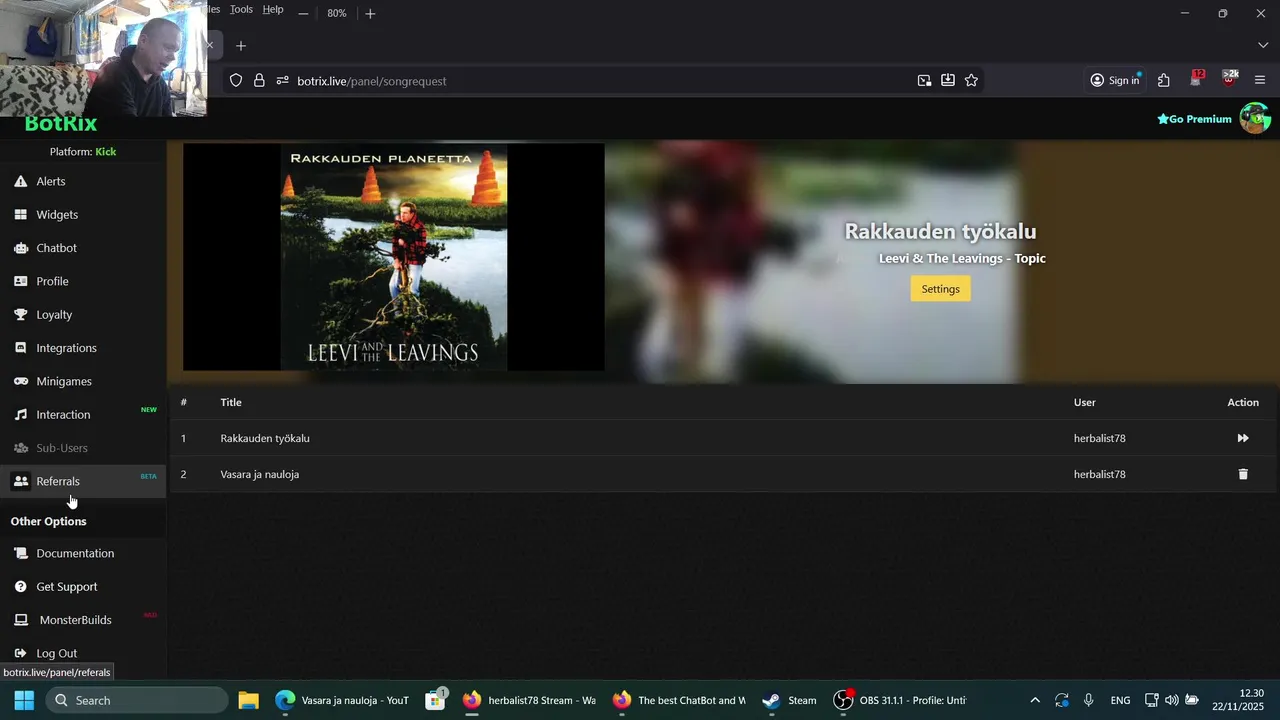The height and width of the screenshot is (720, 1280).
Task: Skip Rakkauden työkalu with fast-forward icon
Action: pos(1243,438)
